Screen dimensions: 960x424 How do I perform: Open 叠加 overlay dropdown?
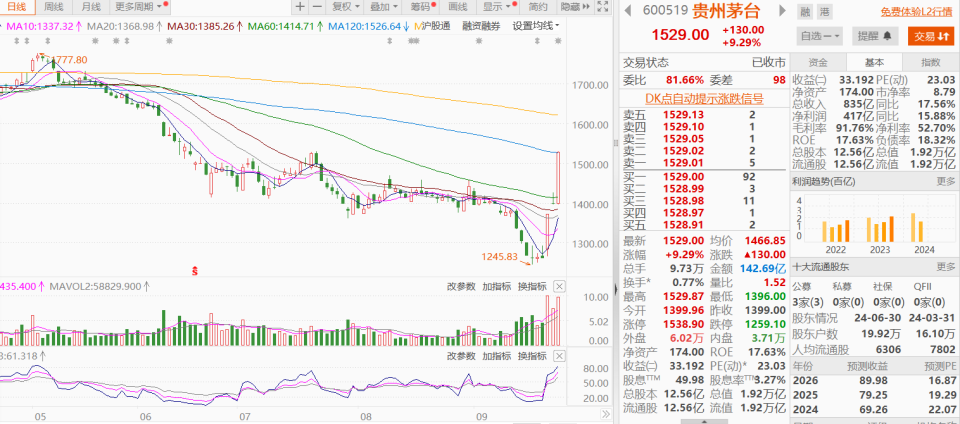[x=383, y=7]
